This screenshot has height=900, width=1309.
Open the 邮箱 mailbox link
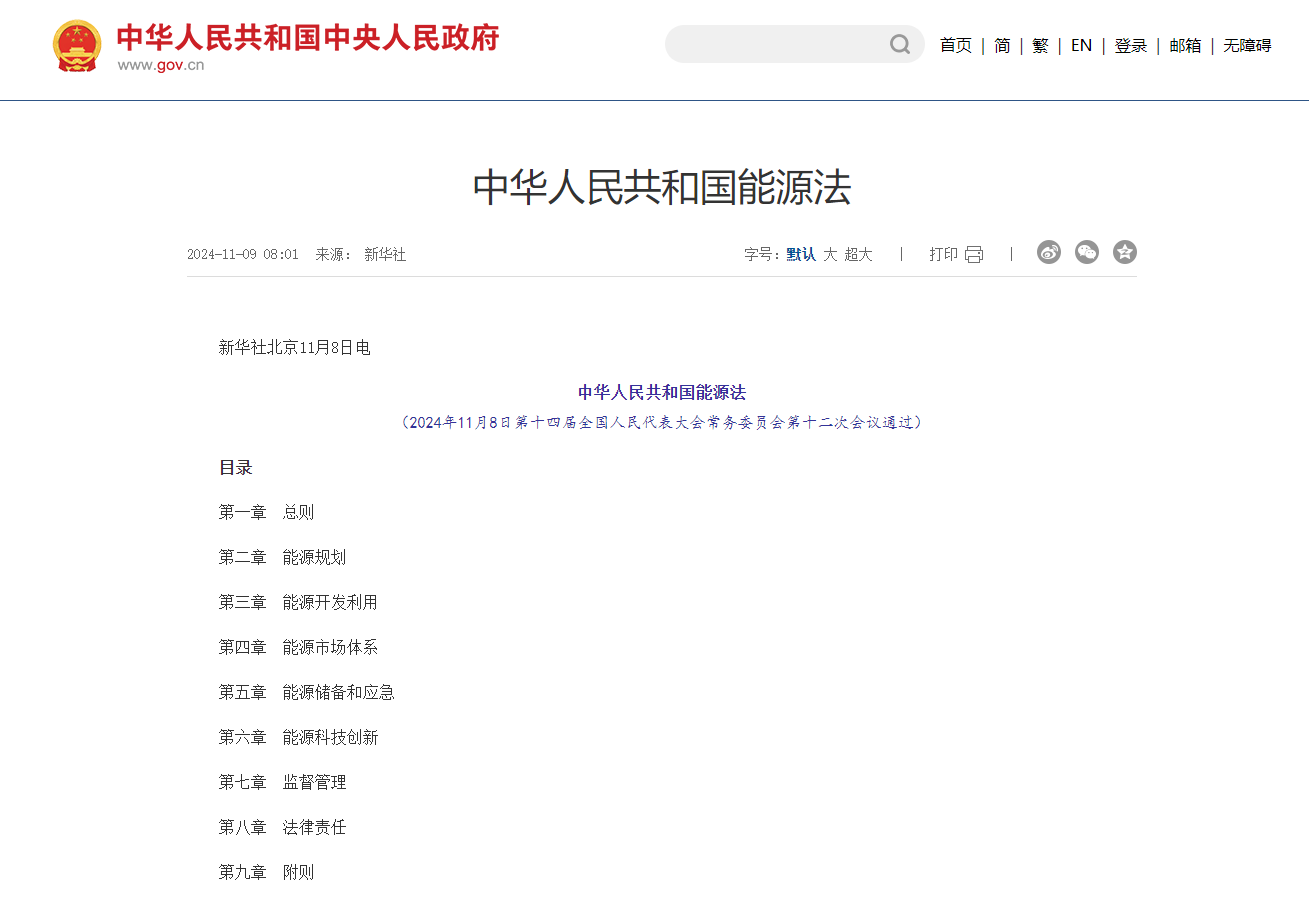[x=1185, y=45]
